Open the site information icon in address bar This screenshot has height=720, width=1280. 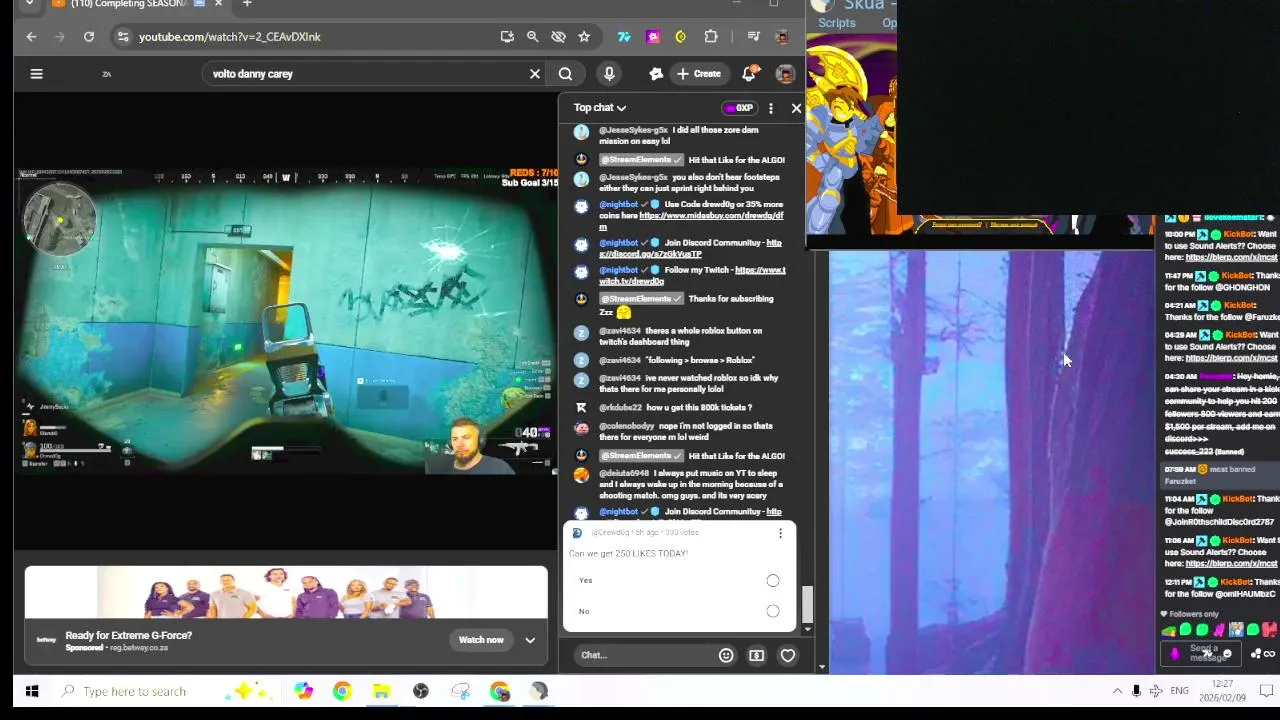coord(122,37)
